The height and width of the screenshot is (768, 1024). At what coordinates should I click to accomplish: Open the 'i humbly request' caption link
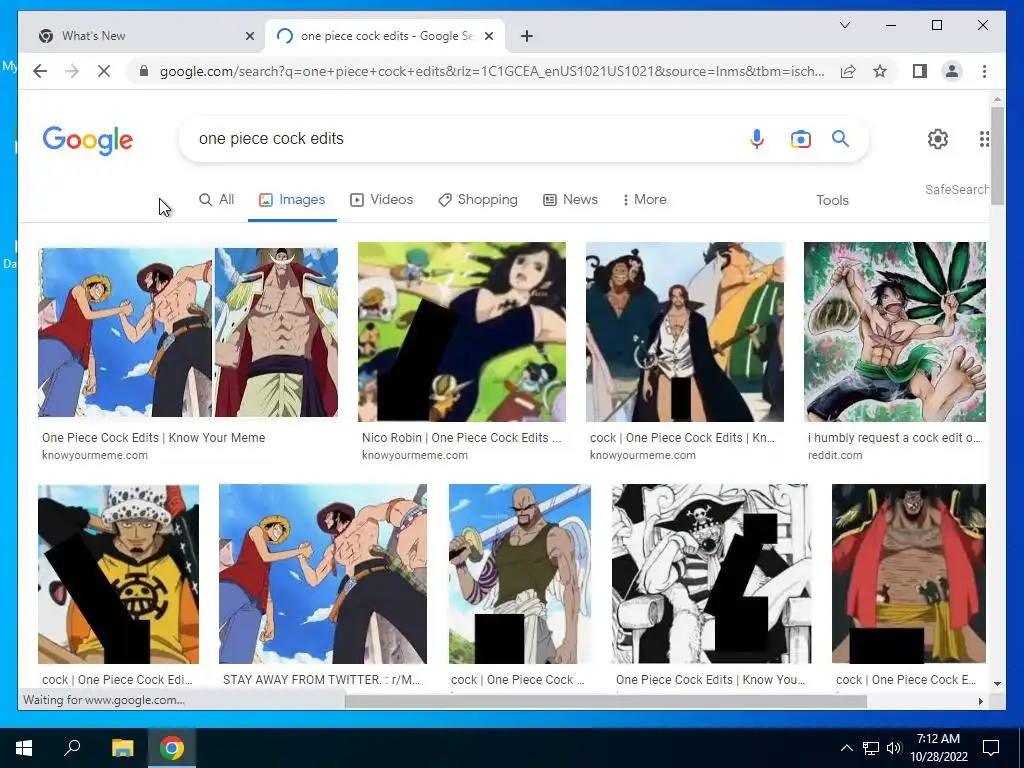(x=894, y=438)
